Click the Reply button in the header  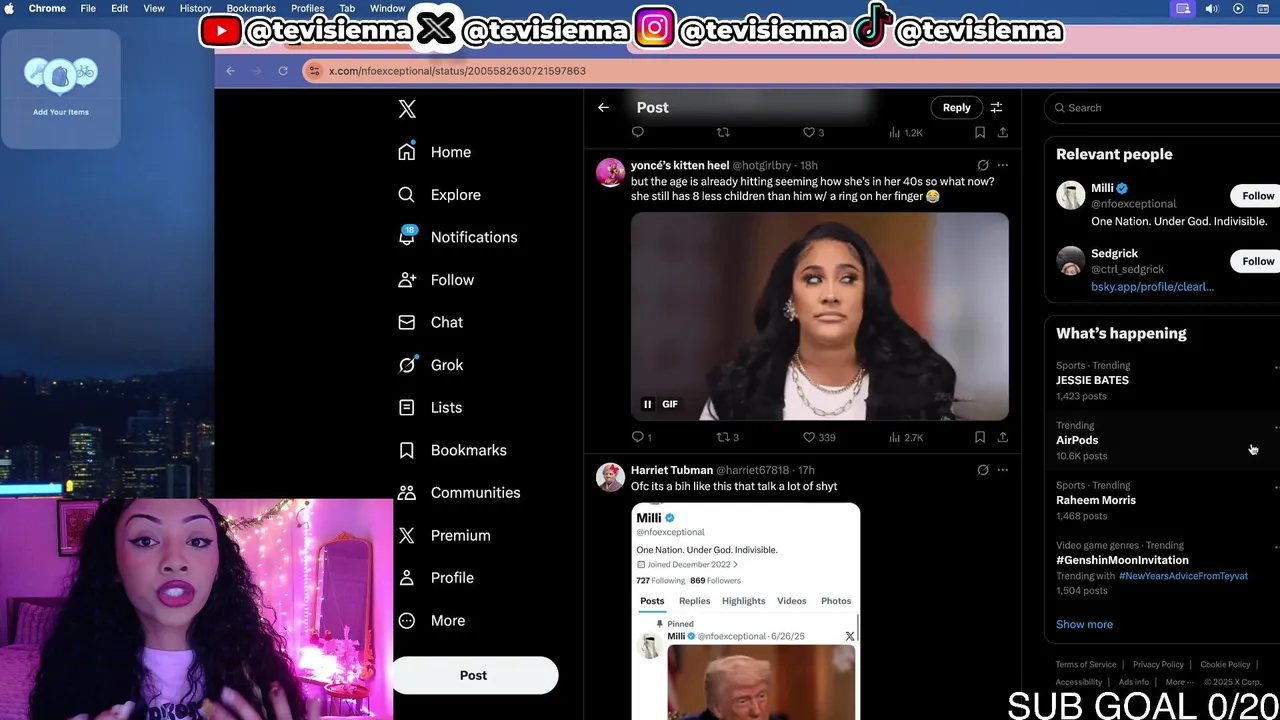pos(956,107)
